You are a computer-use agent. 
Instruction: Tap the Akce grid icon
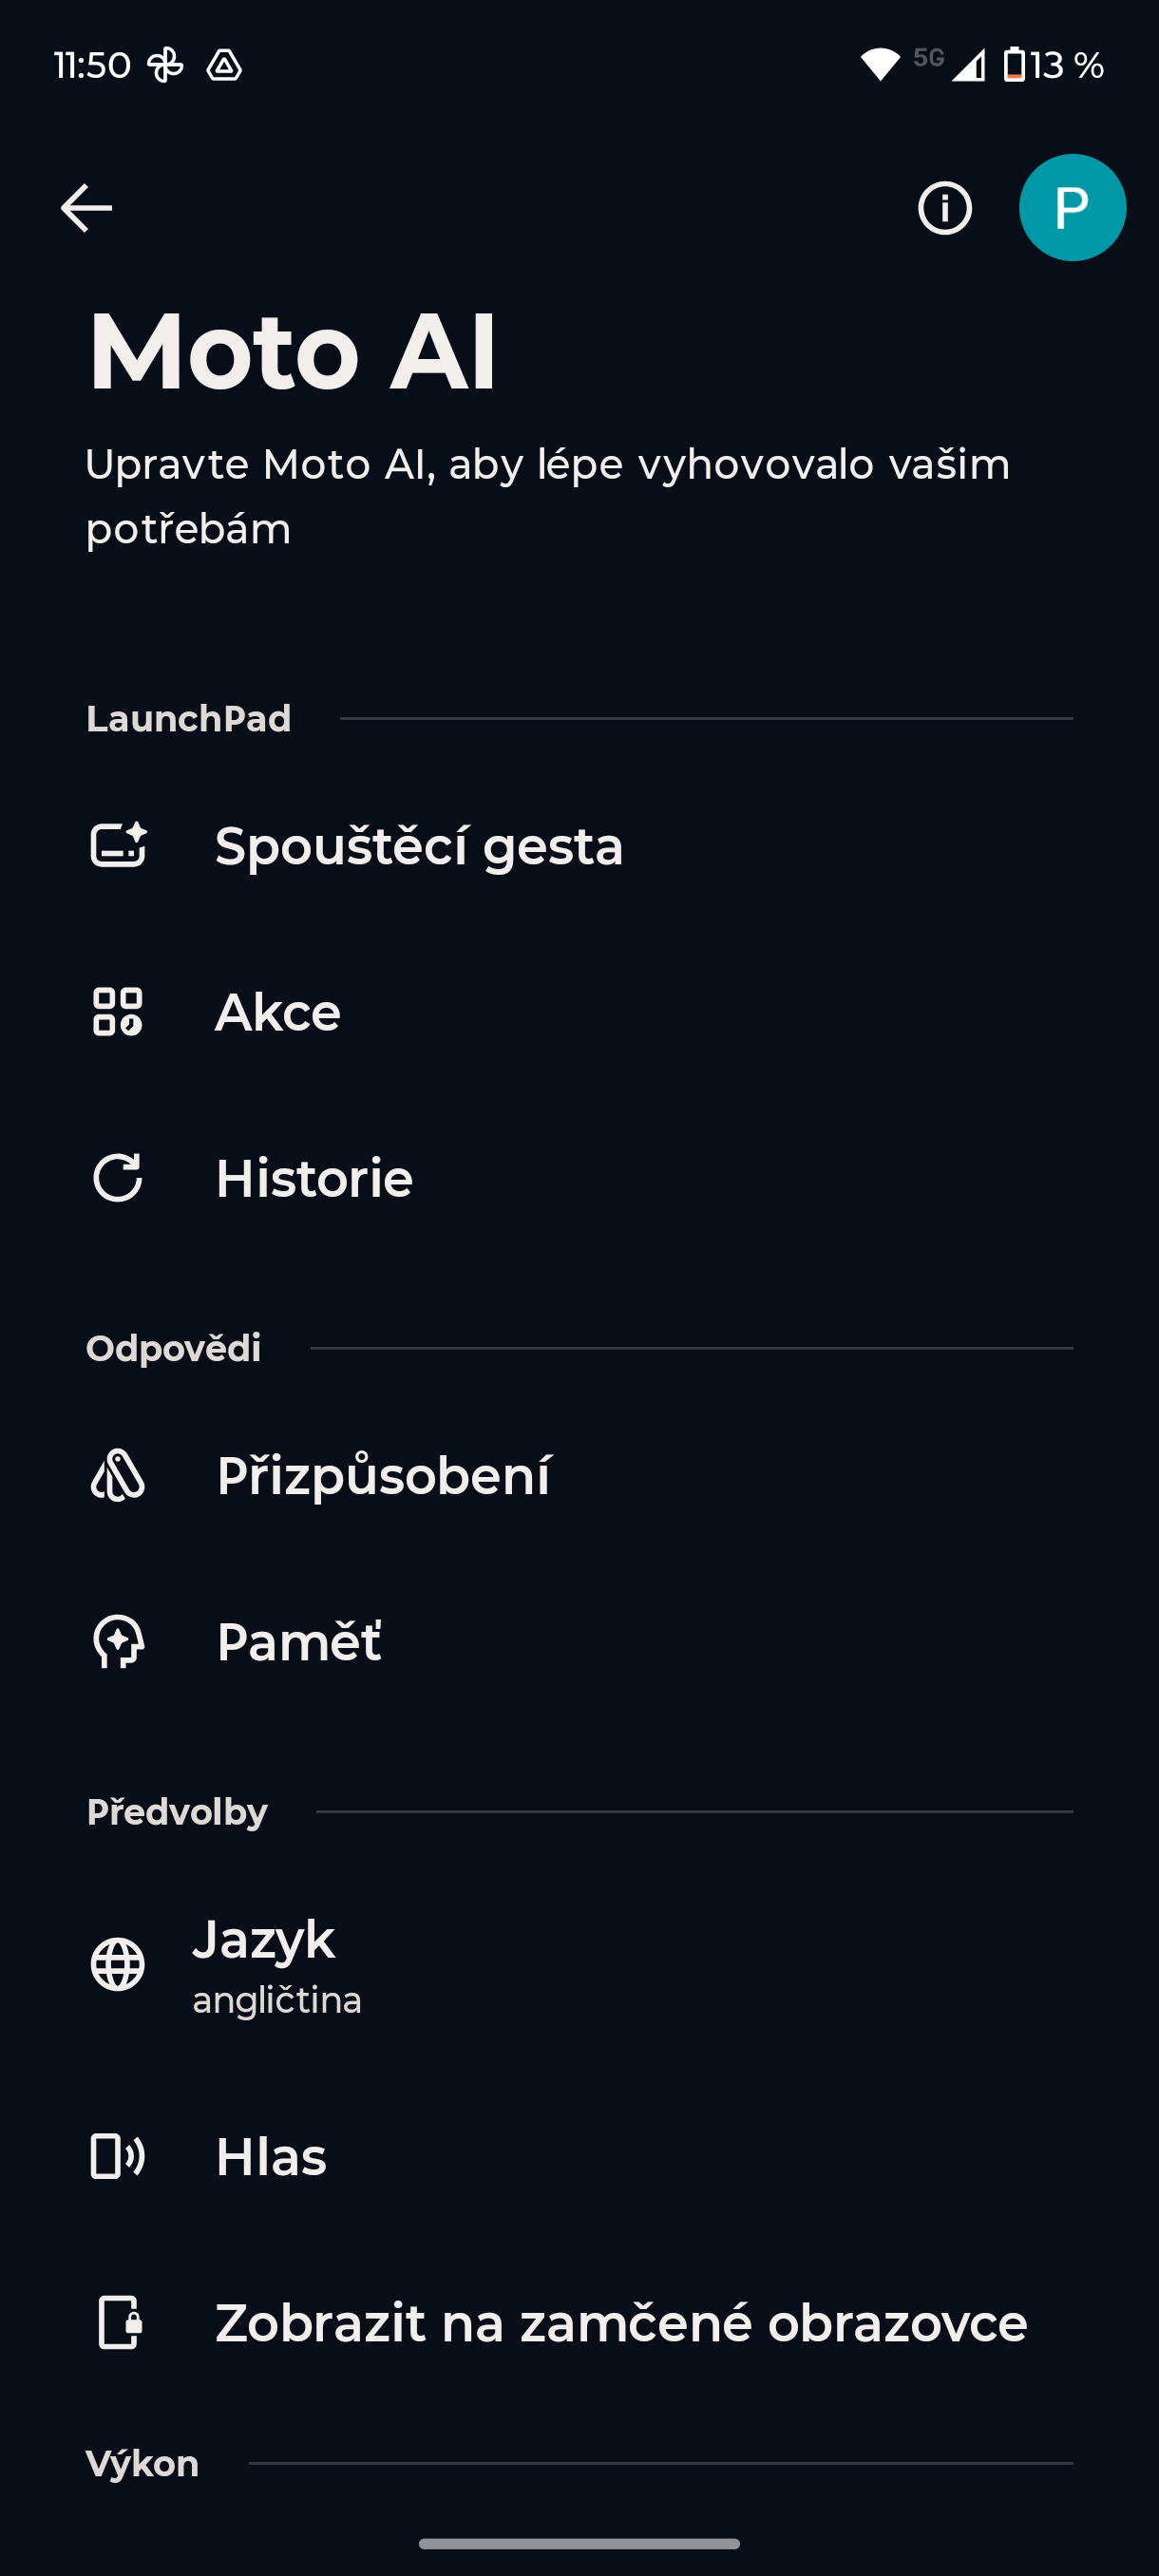pyautogui.click(x=118, y=1012)
